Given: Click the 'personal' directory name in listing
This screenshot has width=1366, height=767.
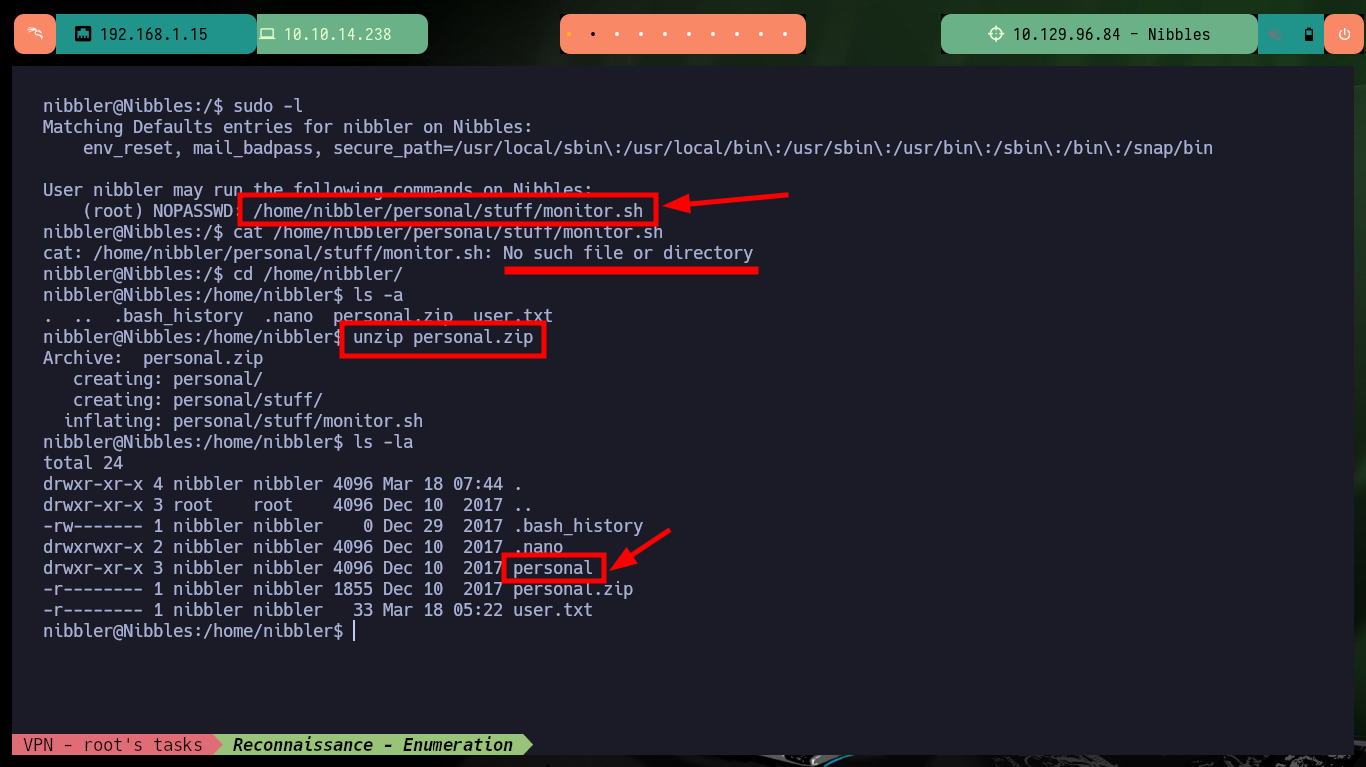Looking at the screenshot, I should tap(553, 568).
